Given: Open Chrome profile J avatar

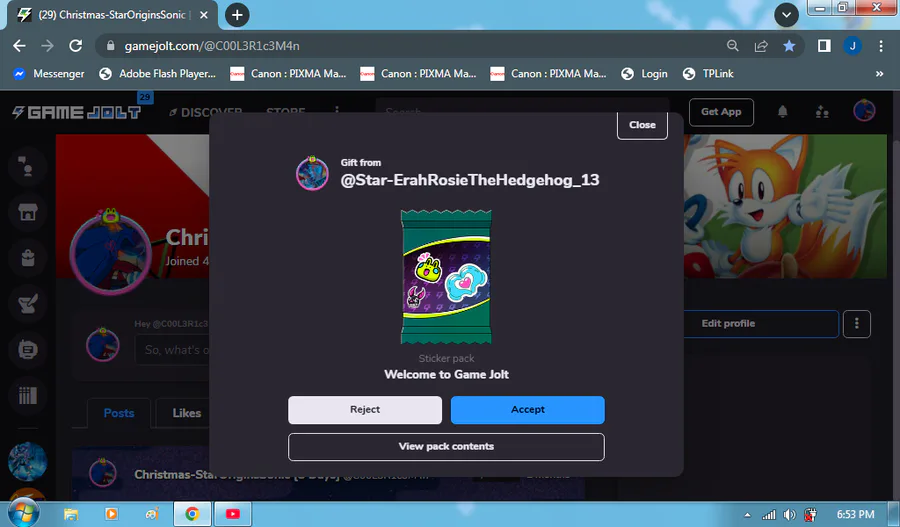Looking at the screenshot, I should 852,46.
